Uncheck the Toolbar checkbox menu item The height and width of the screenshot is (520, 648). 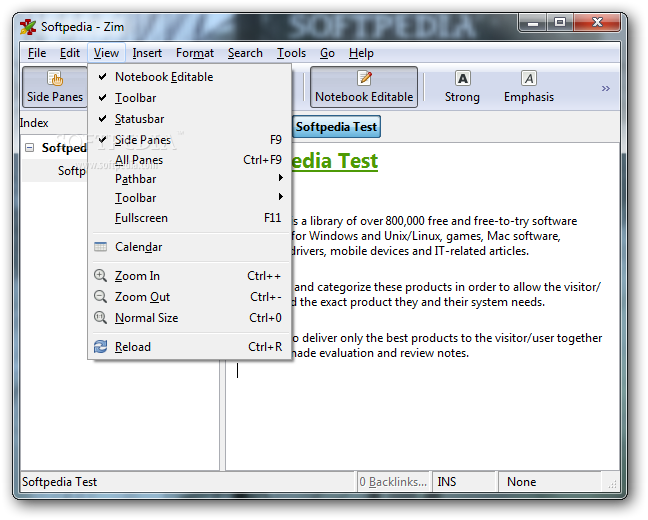[x=189, y=98]
